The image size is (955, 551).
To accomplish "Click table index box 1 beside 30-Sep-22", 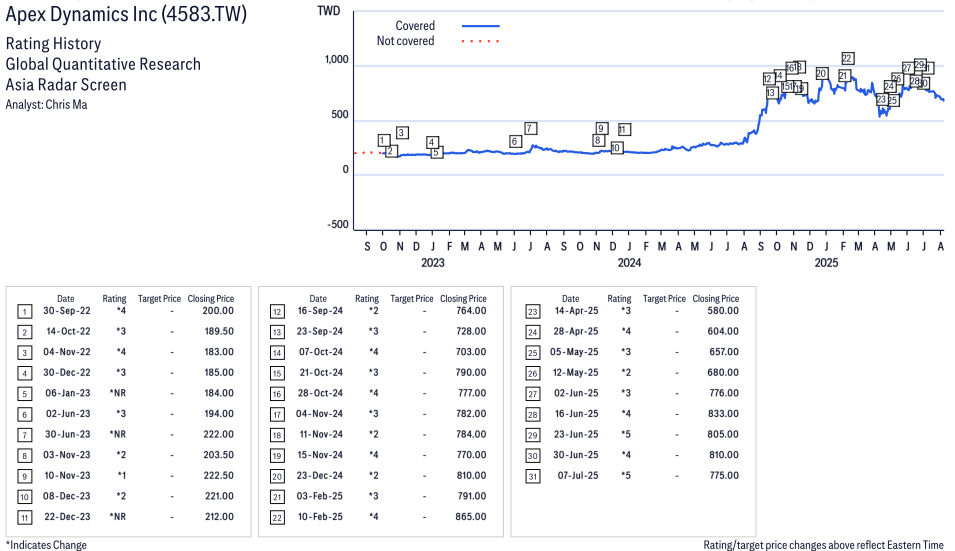I will click(x=24, y=312).
